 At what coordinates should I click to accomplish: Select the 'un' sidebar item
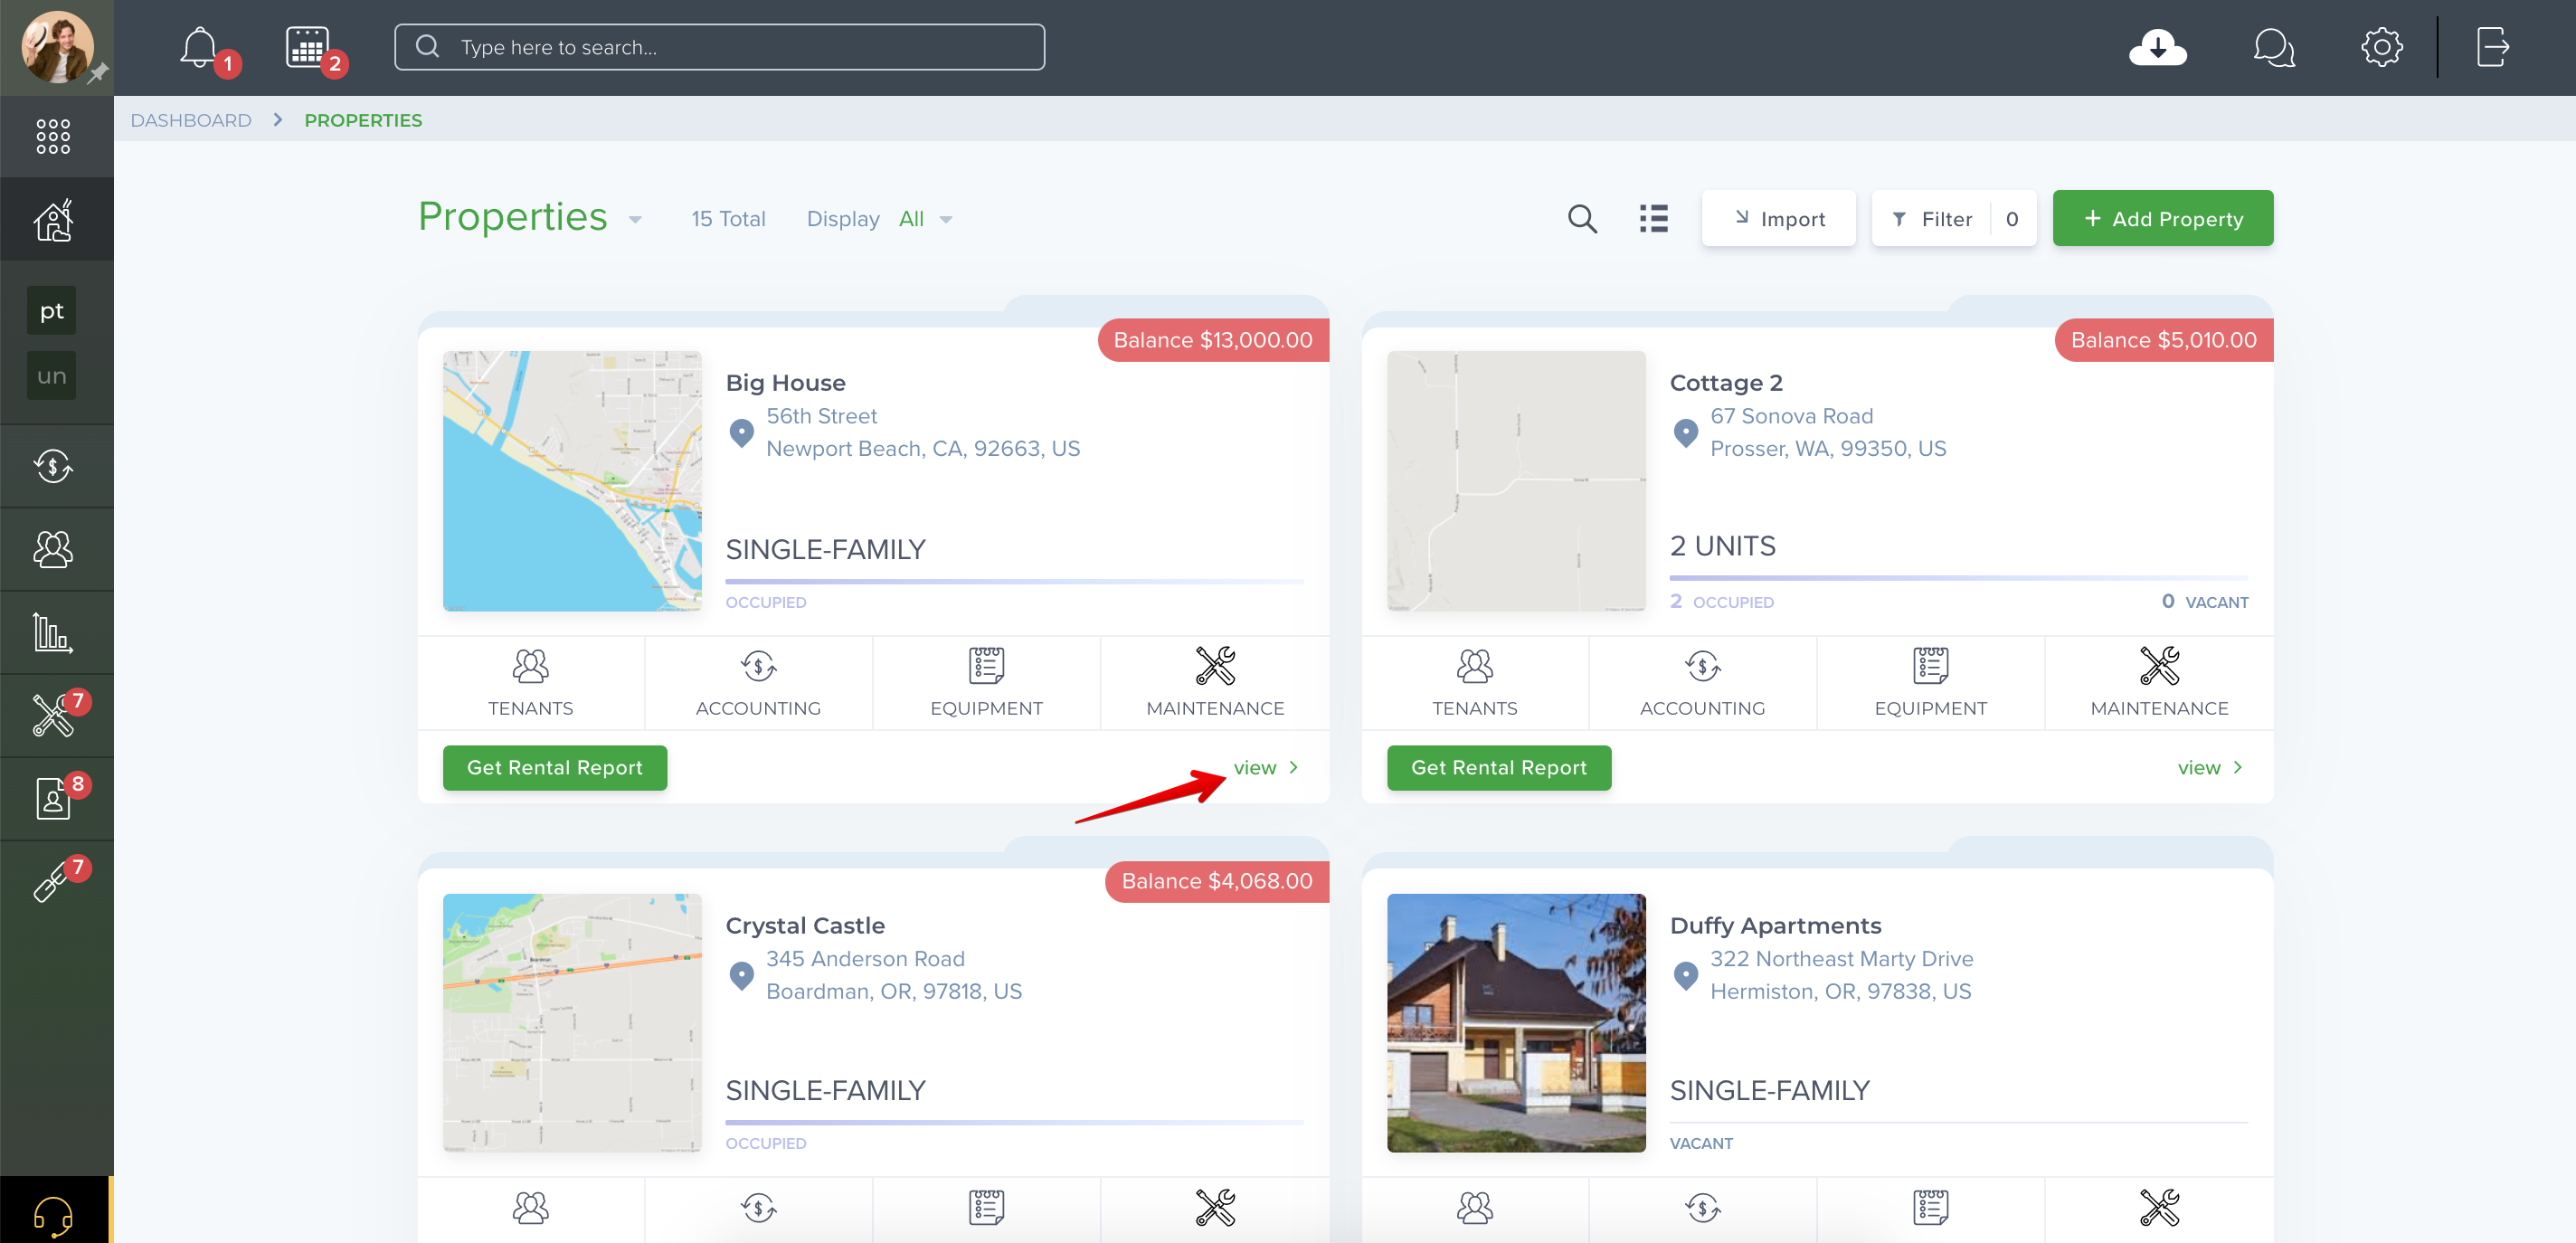click(52, 376)
